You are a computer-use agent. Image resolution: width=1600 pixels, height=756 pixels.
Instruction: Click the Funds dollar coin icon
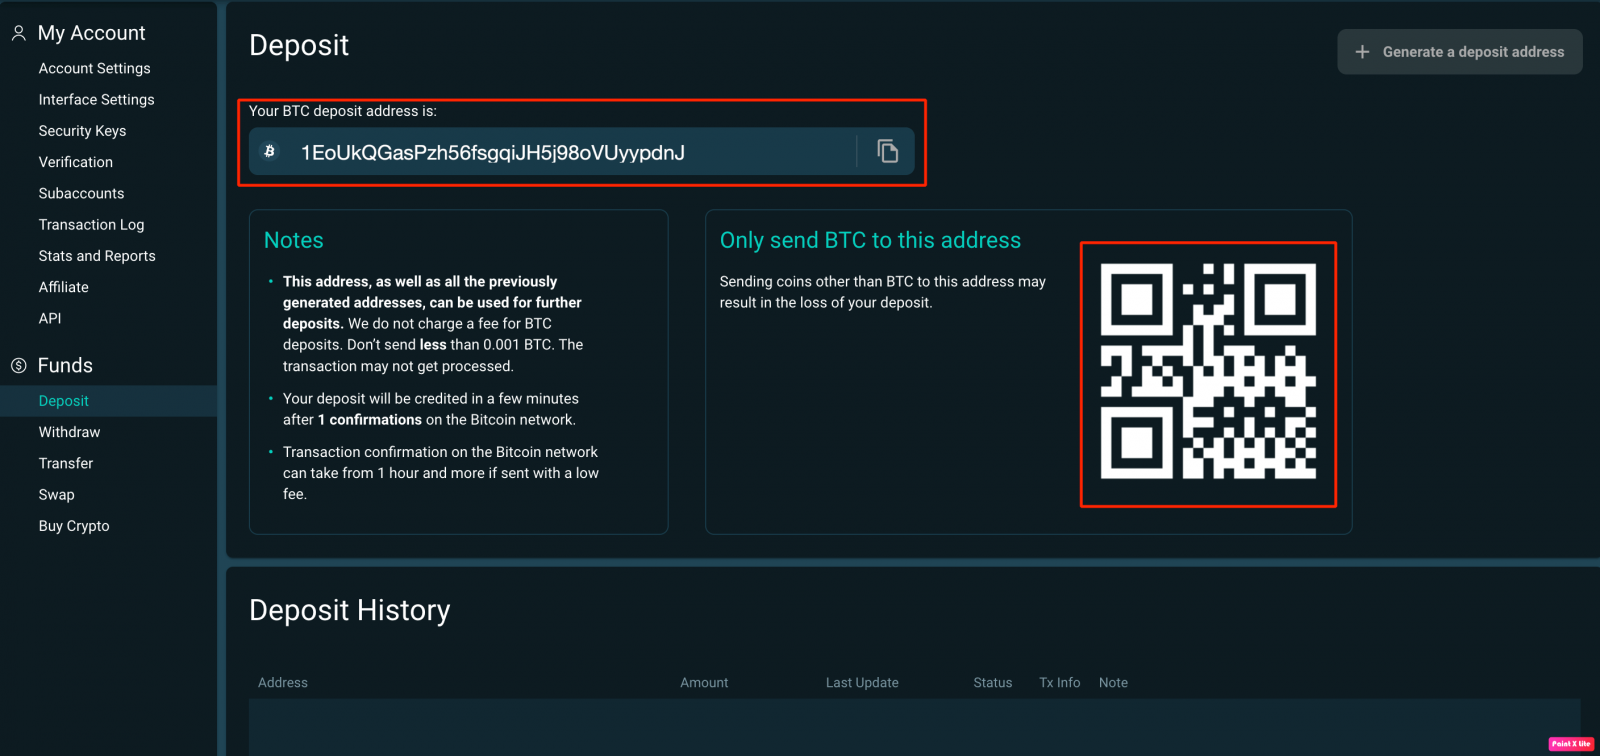click(18, 366)
